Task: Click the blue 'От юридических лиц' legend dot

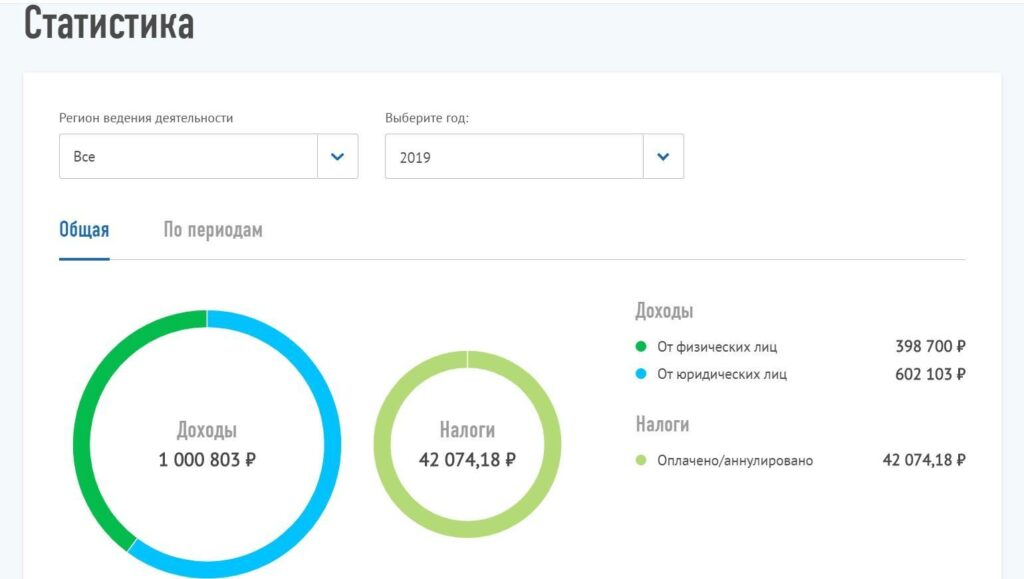Action: point(641,374)
